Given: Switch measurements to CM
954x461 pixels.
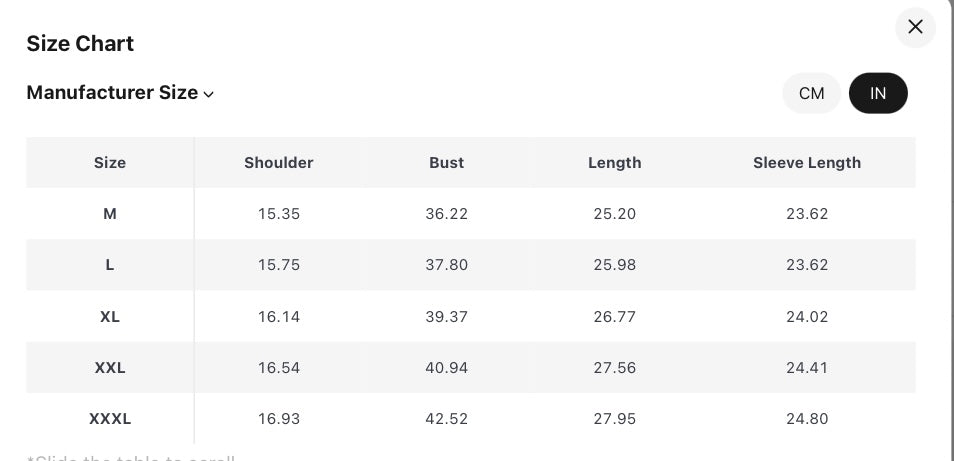Looking at the screenshot, I should pos(811,93).
